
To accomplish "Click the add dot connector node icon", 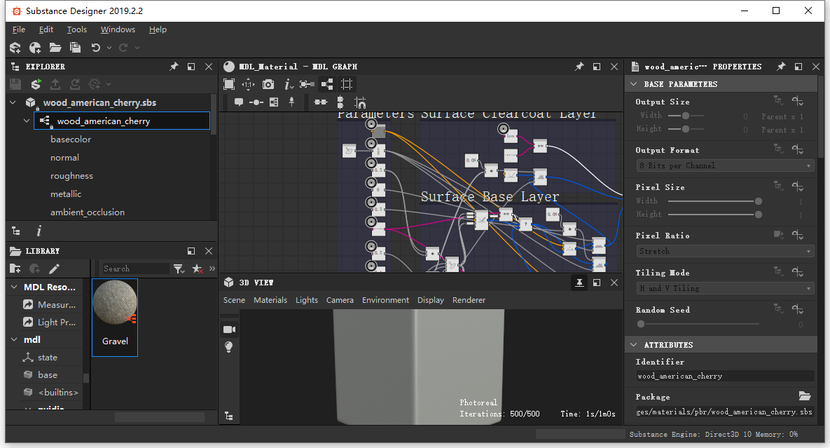I will [x=256, y=102].
